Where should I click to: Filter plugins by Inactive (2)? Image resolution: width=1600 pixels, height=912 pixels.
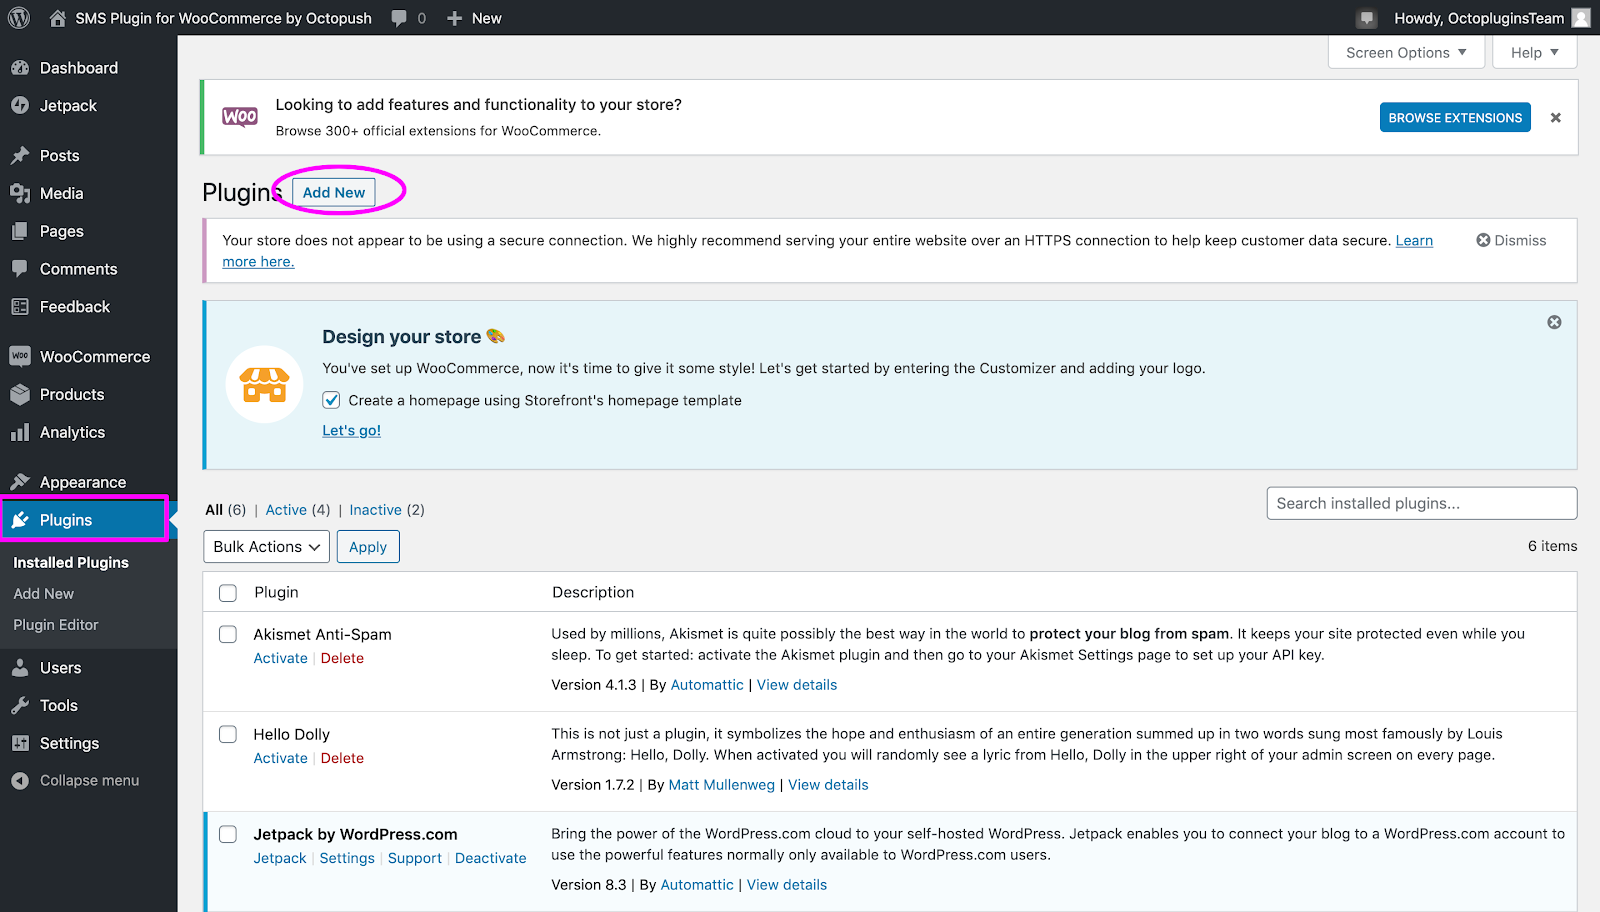[x=387, y=510]
